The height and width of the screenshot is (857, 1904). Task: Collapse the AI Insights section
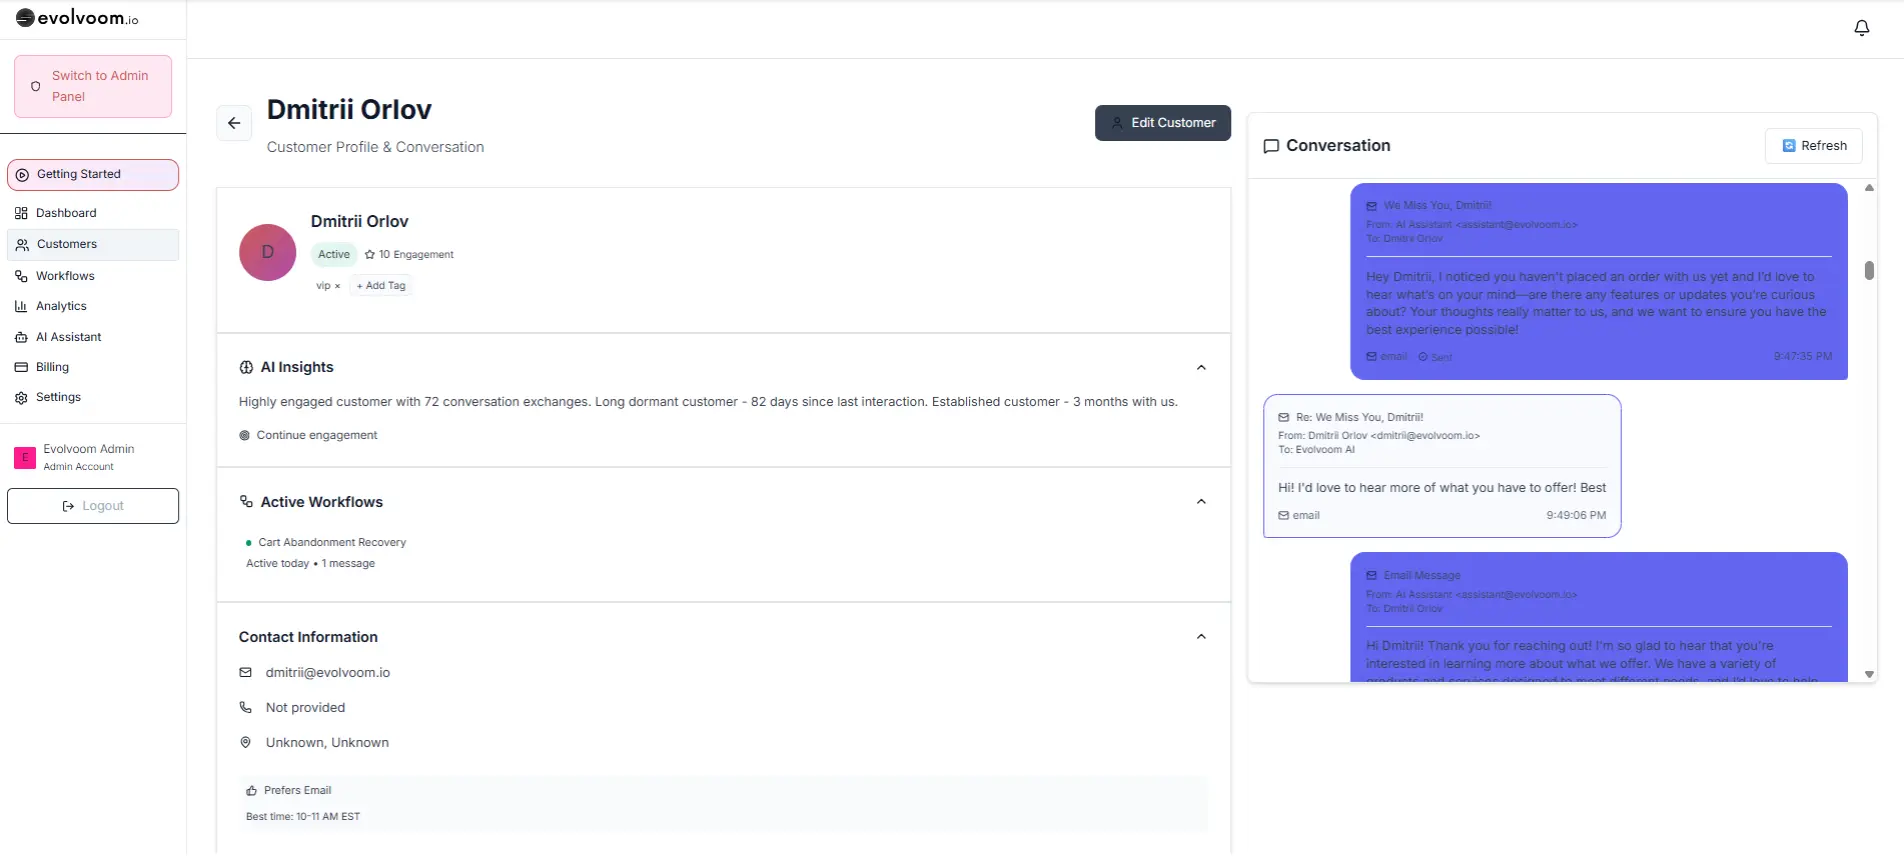pyautogui.click(x=1201, y=368)
